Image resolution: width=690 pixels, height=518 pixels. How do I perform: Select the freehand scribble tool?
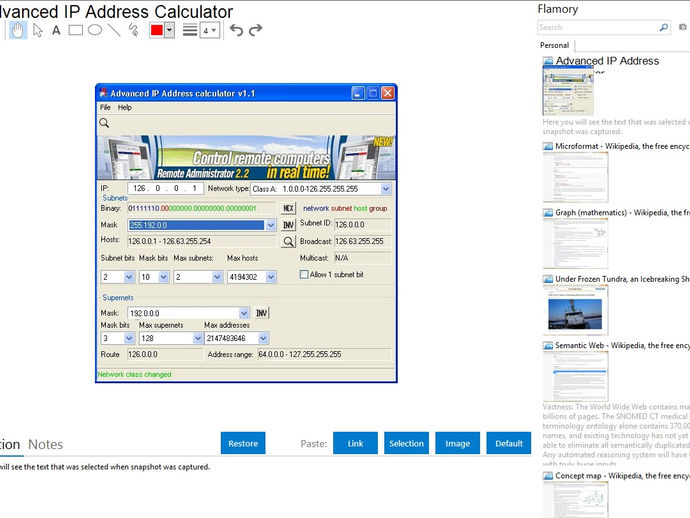(133, 30)
